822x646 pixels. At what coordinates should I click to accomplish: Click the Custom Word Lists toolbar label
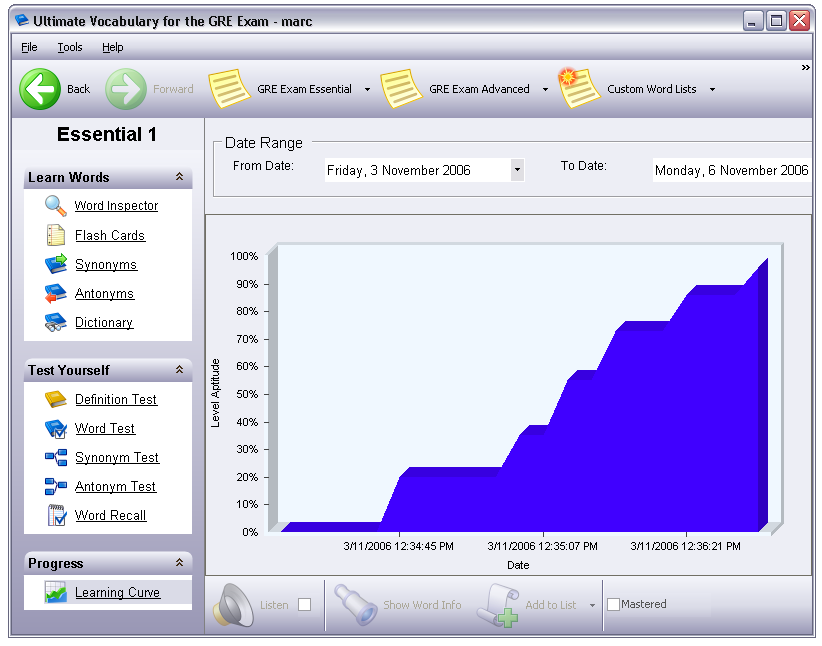[652, 89]
